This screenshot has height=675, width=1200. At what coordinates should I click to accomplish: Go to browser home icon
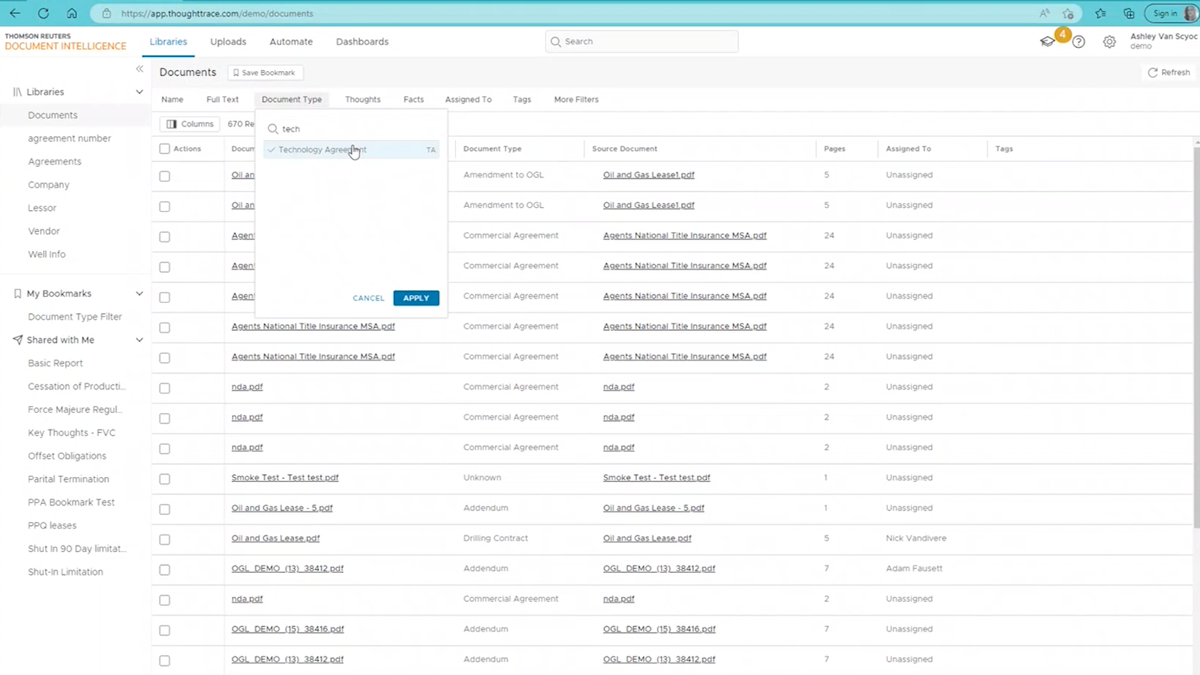pos(72,13)
